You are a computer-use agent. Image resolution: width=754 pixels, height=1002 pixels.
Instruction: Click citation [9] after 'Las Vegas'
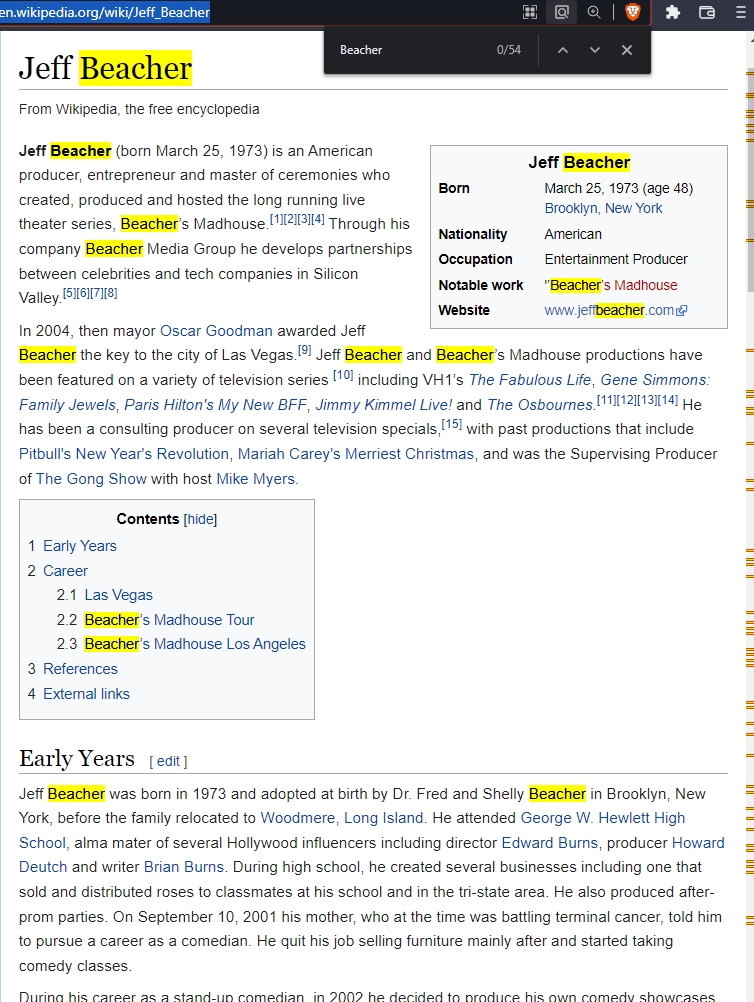point(305,350)
